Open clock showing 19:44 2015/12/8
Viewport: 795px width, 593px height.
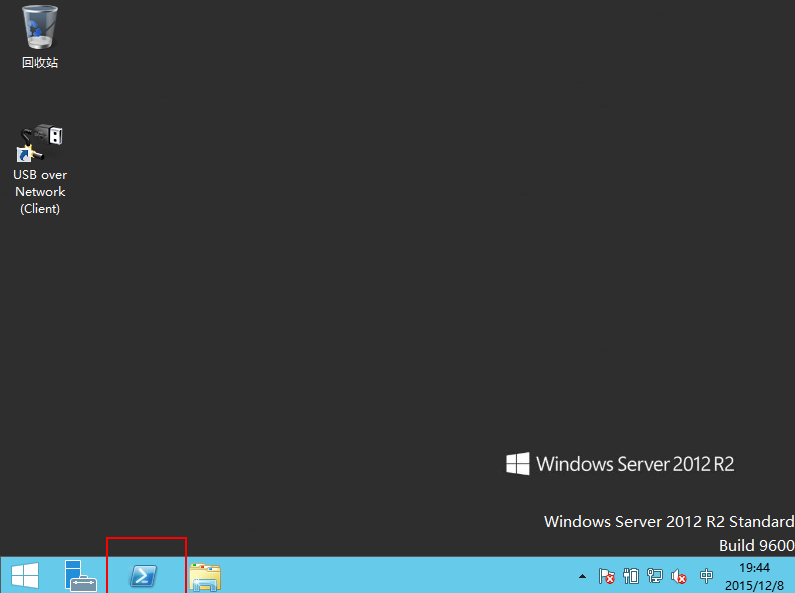754,576
